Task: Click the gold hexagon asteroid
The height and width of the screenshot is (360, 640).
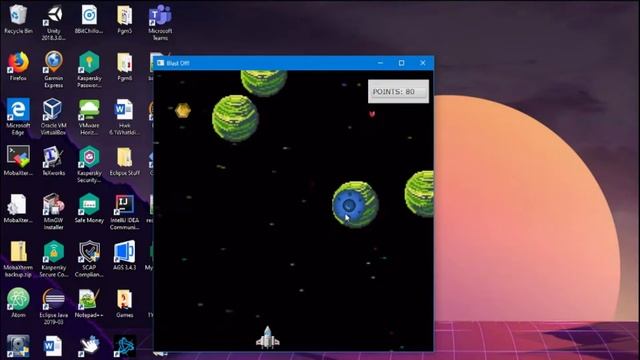Action: click(182, 110)
